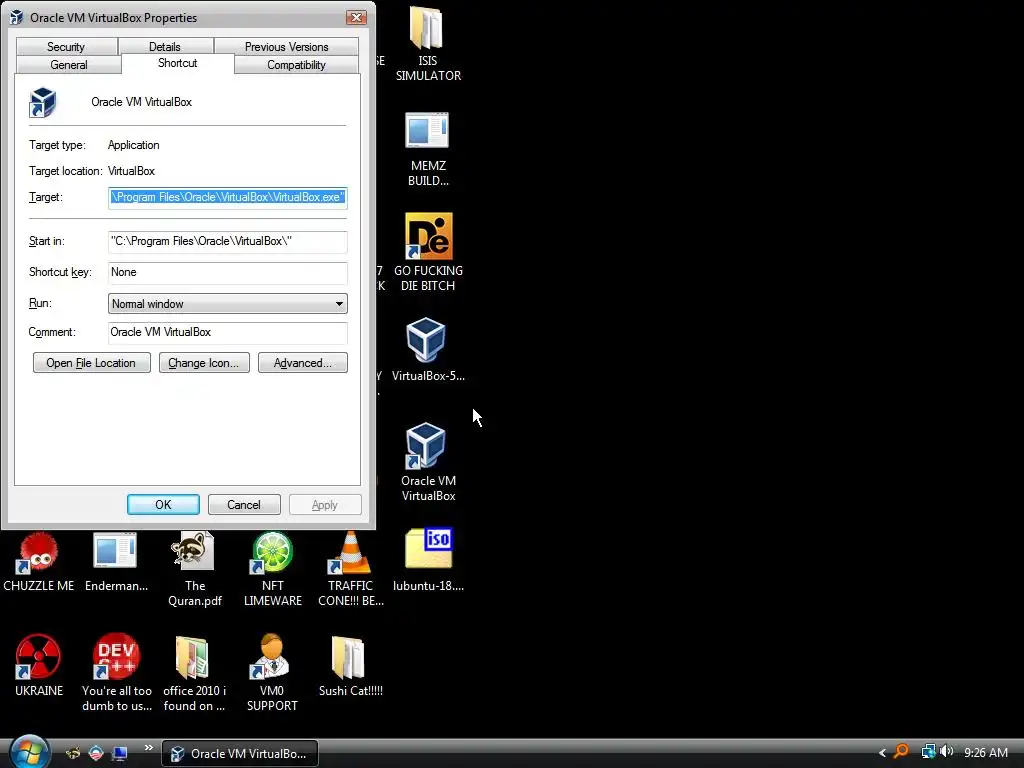Open the volume speaker tray icon
This screenshot has width=1024, height=768.
(x=946, y=752)
